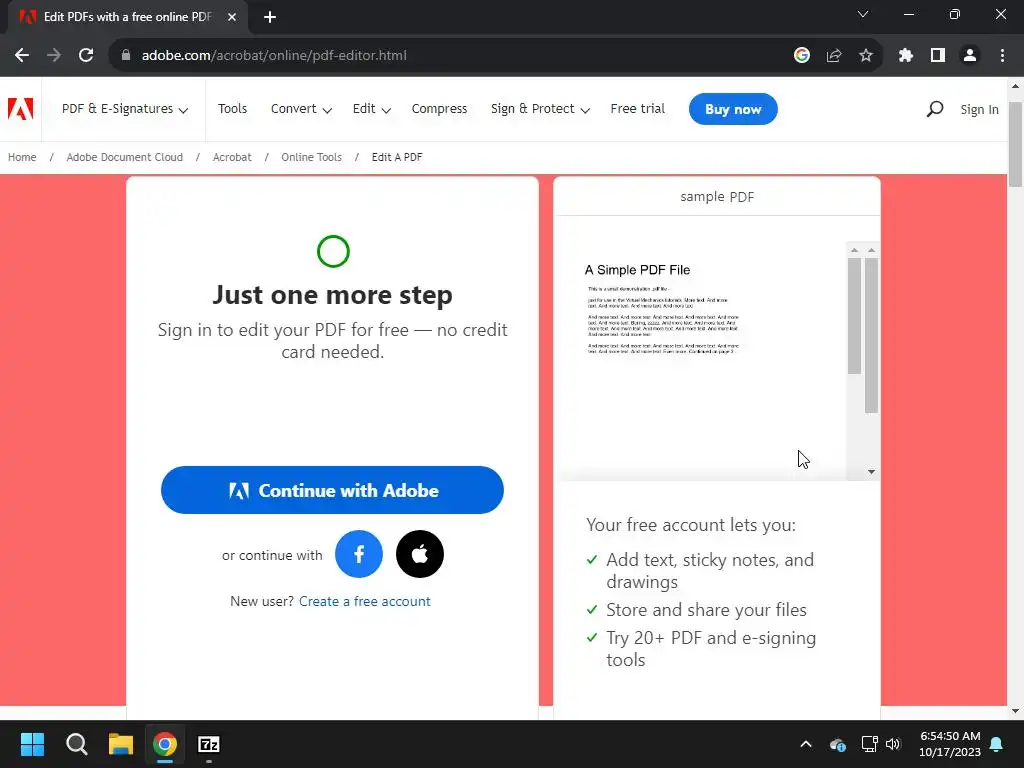The height and width of the screenshot is (768, 1024).
Task: Sign in with Apple icon
Action: (x=420, y=554)
